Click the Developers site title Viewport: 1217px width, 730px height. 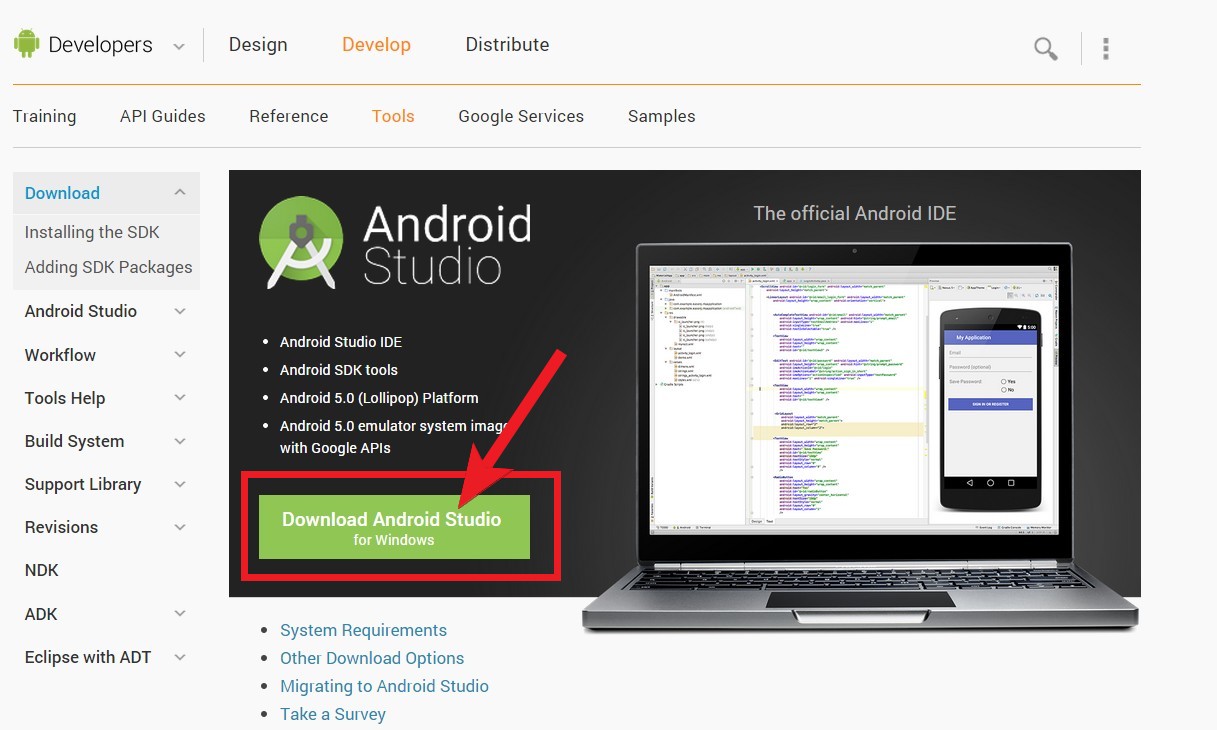100,45
